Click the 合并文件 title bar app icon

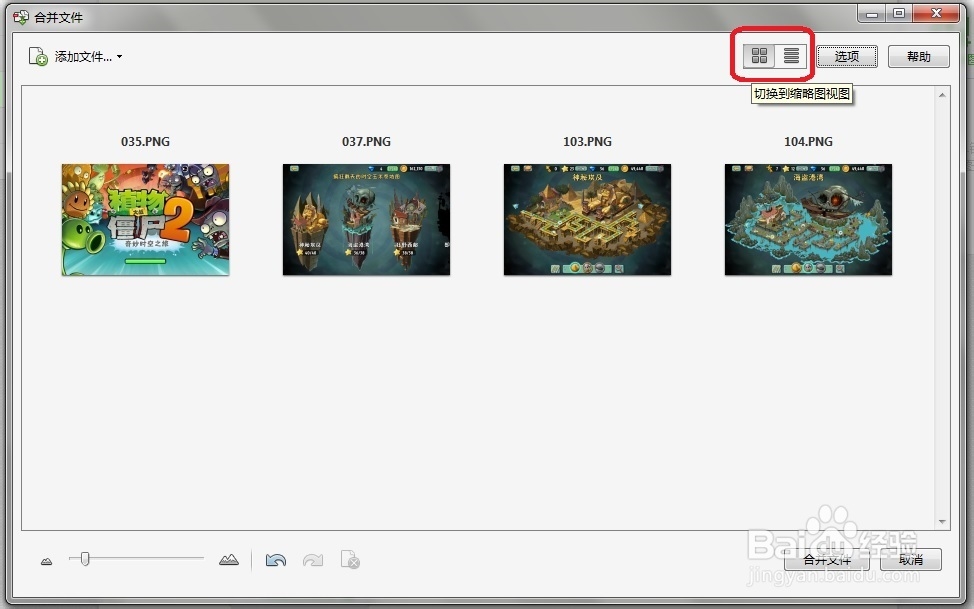click(x=21, y=17)
